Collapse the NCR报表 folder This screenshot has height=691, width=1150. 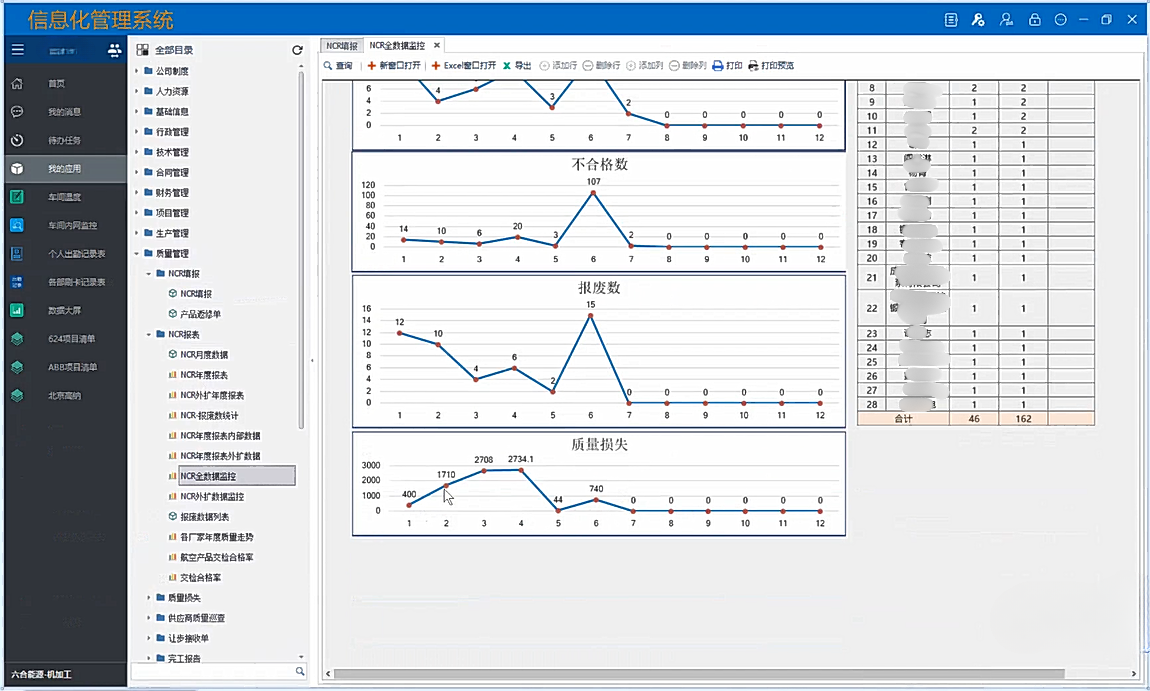tap(149, 335)
